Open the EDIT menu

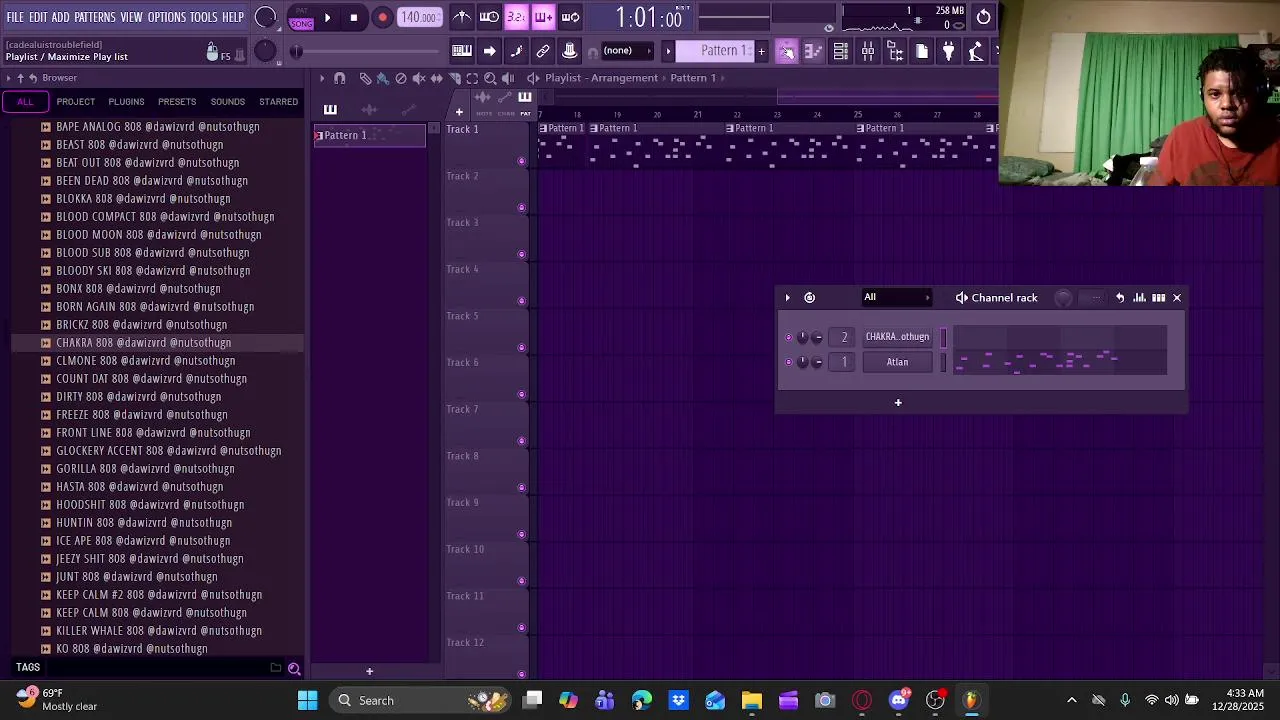tap(38, 17)
